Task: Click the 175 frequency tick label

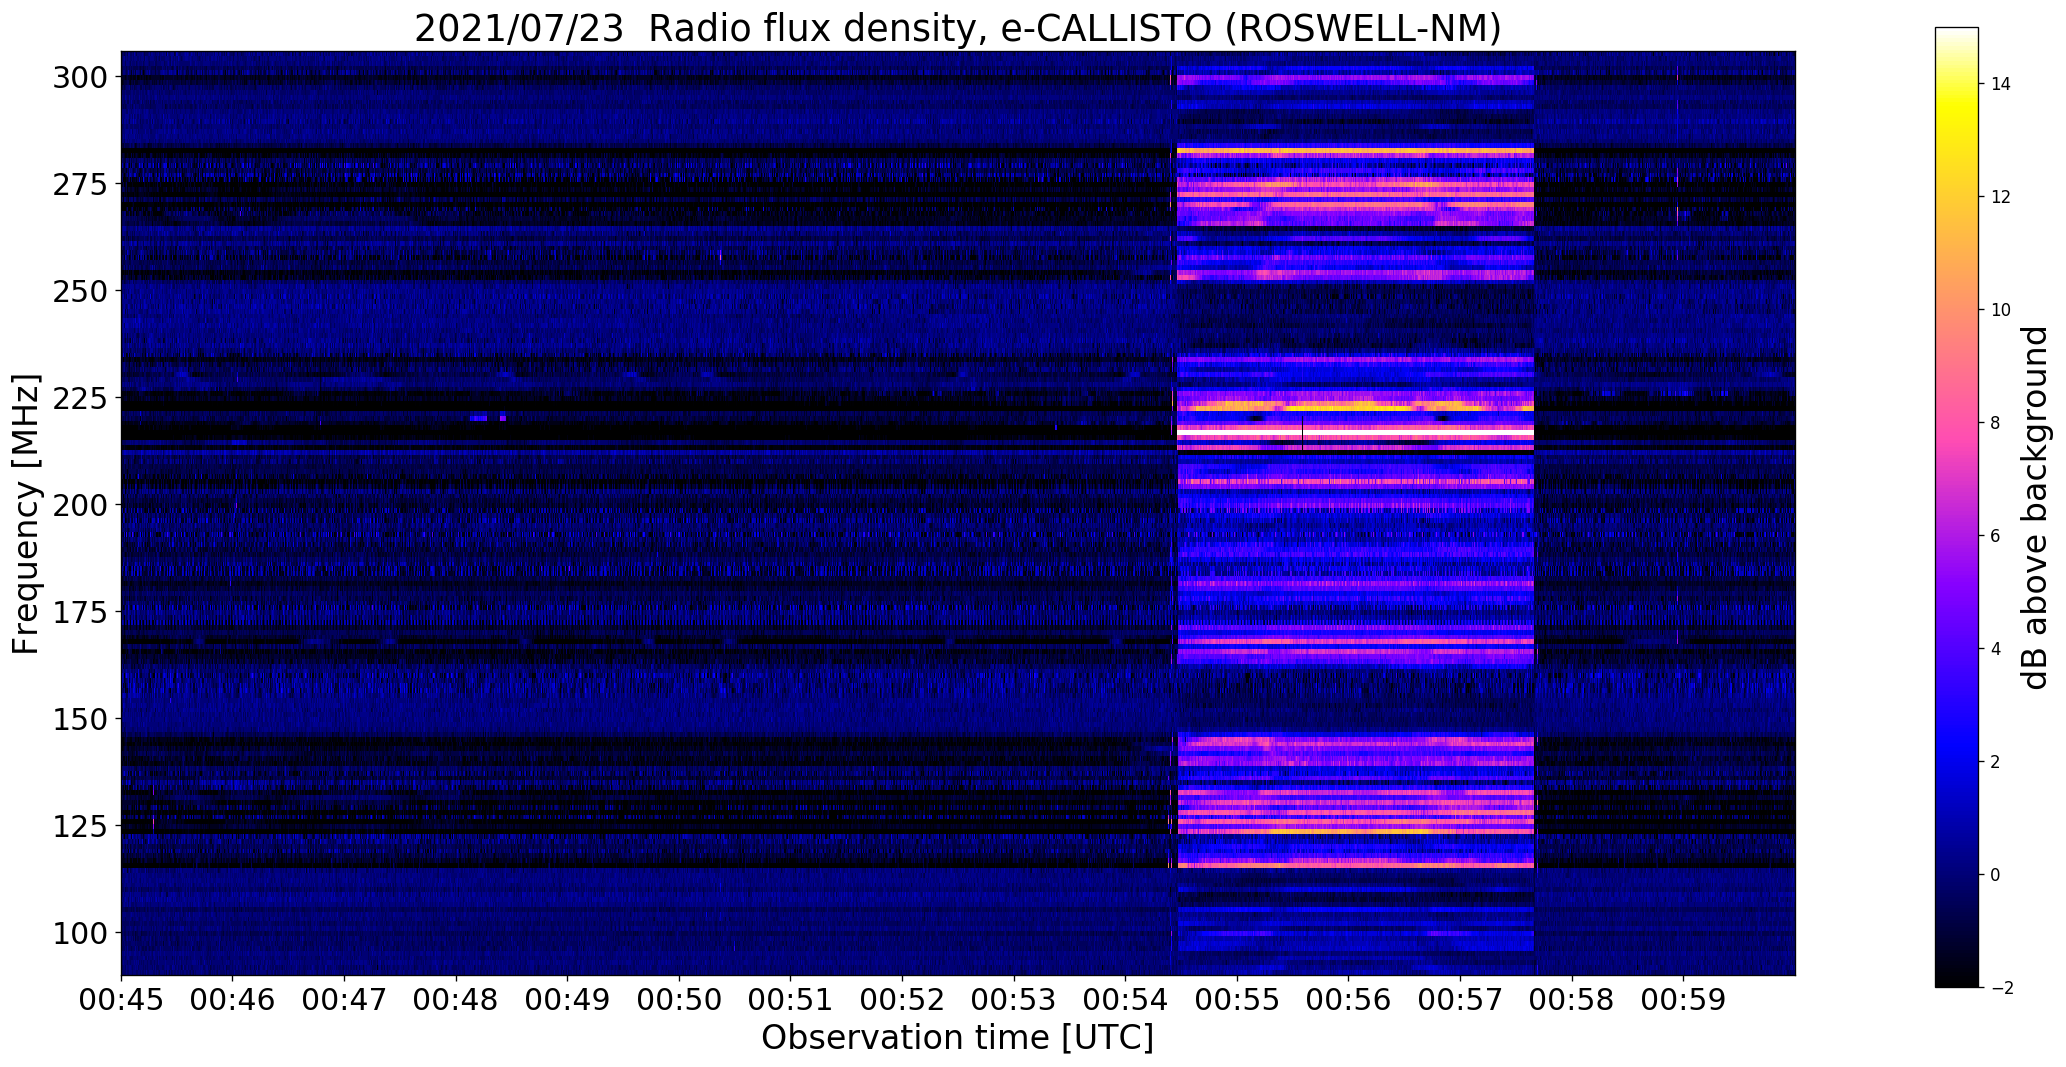Action: coord(80,612)
